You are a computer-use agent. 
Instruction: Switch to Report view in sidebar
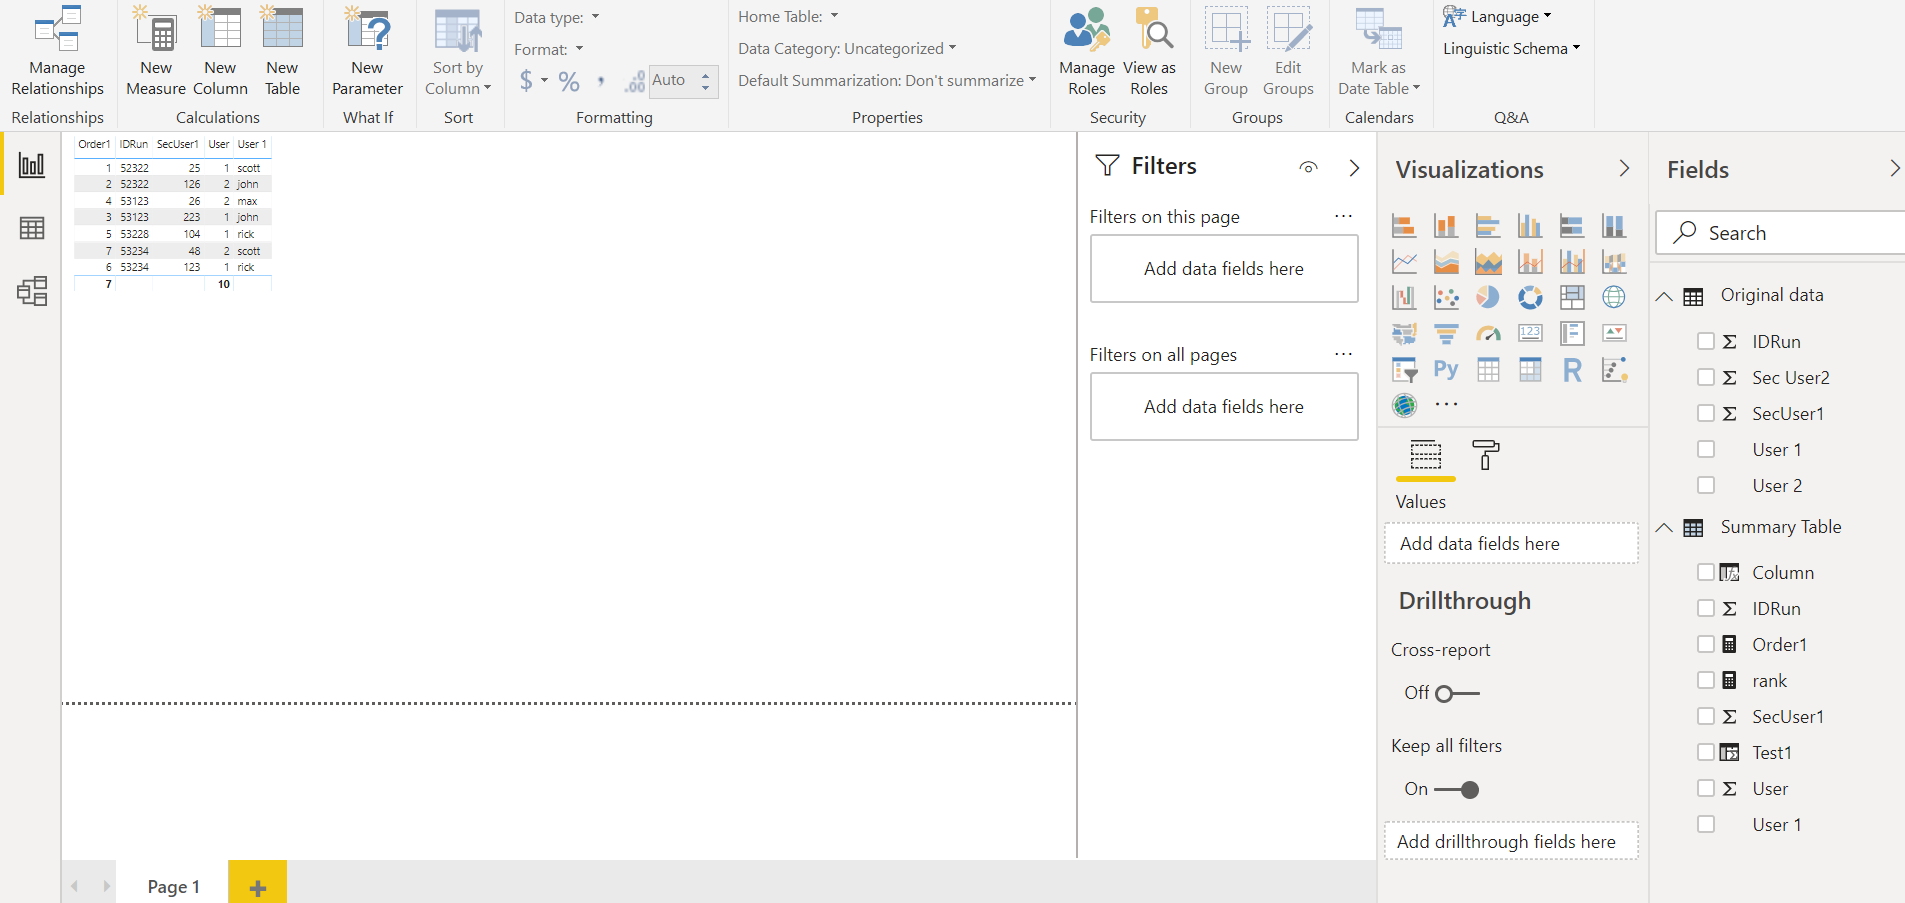(32, 165)
